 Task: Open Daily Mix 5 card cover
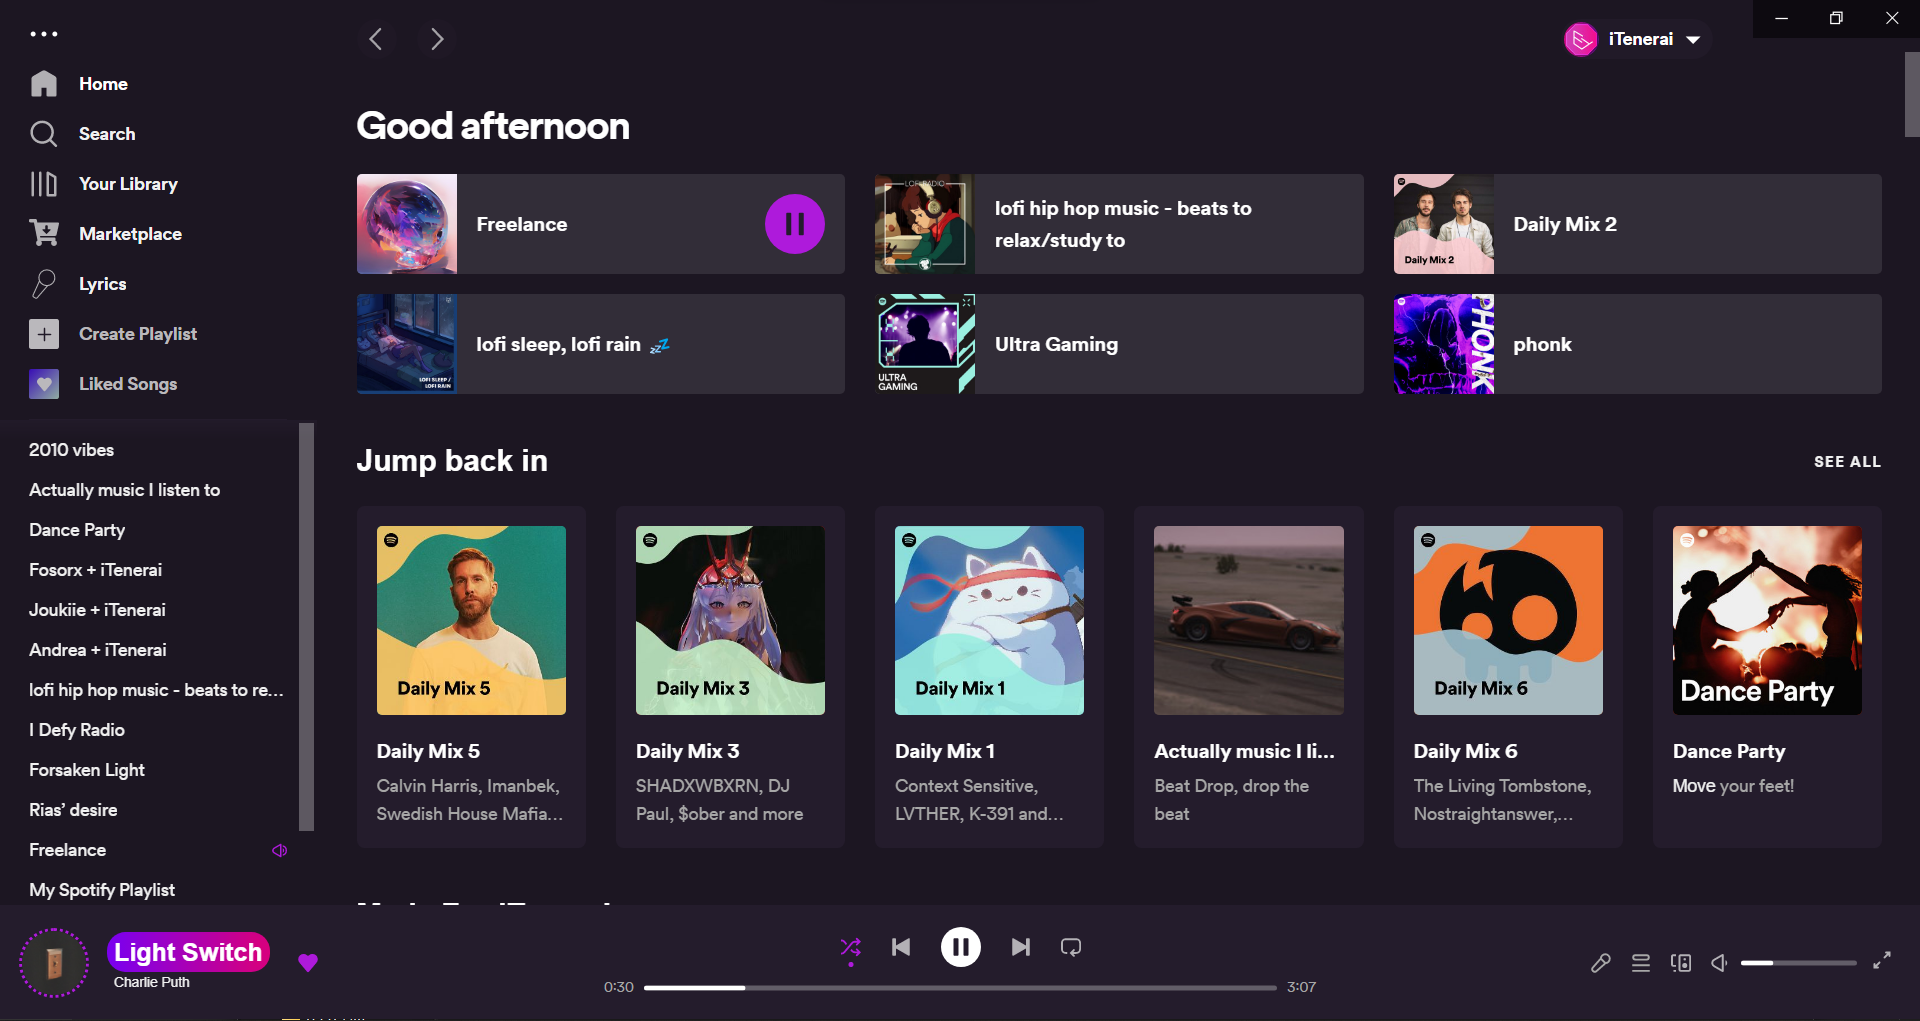click(x=471, y=620)
